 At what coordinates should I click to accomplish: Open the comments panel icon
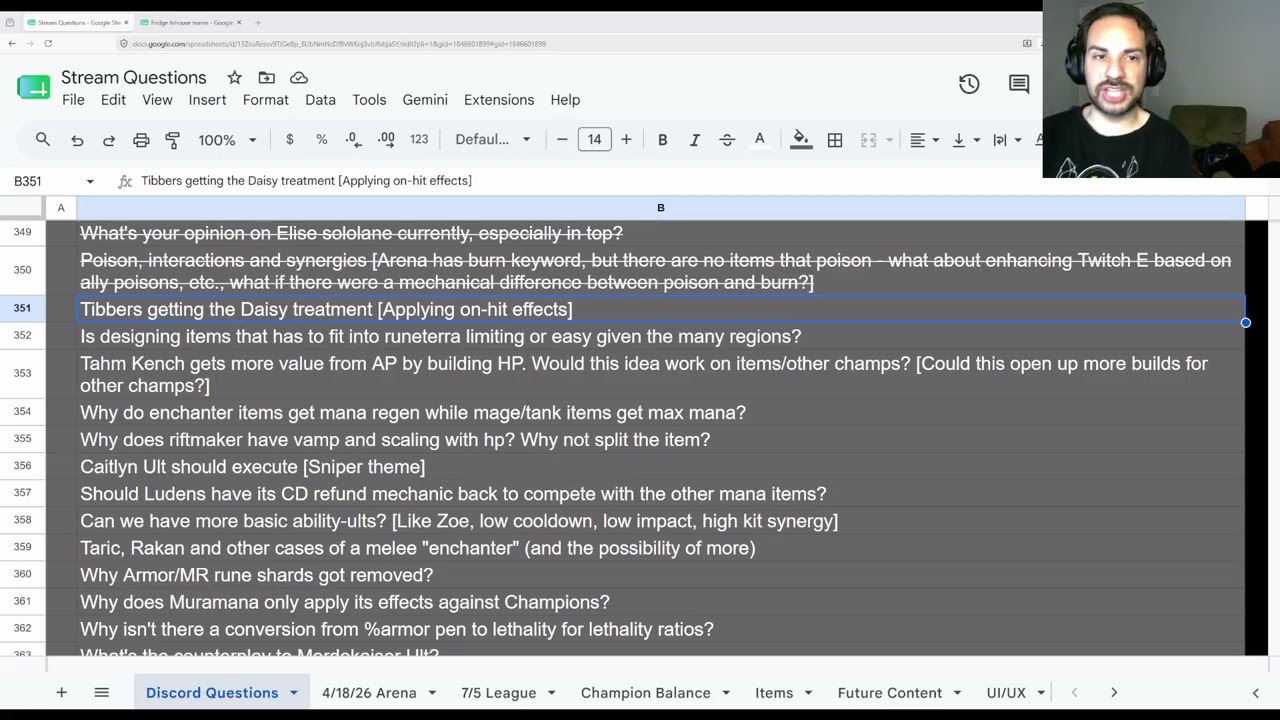click(x=1019, y=85)
